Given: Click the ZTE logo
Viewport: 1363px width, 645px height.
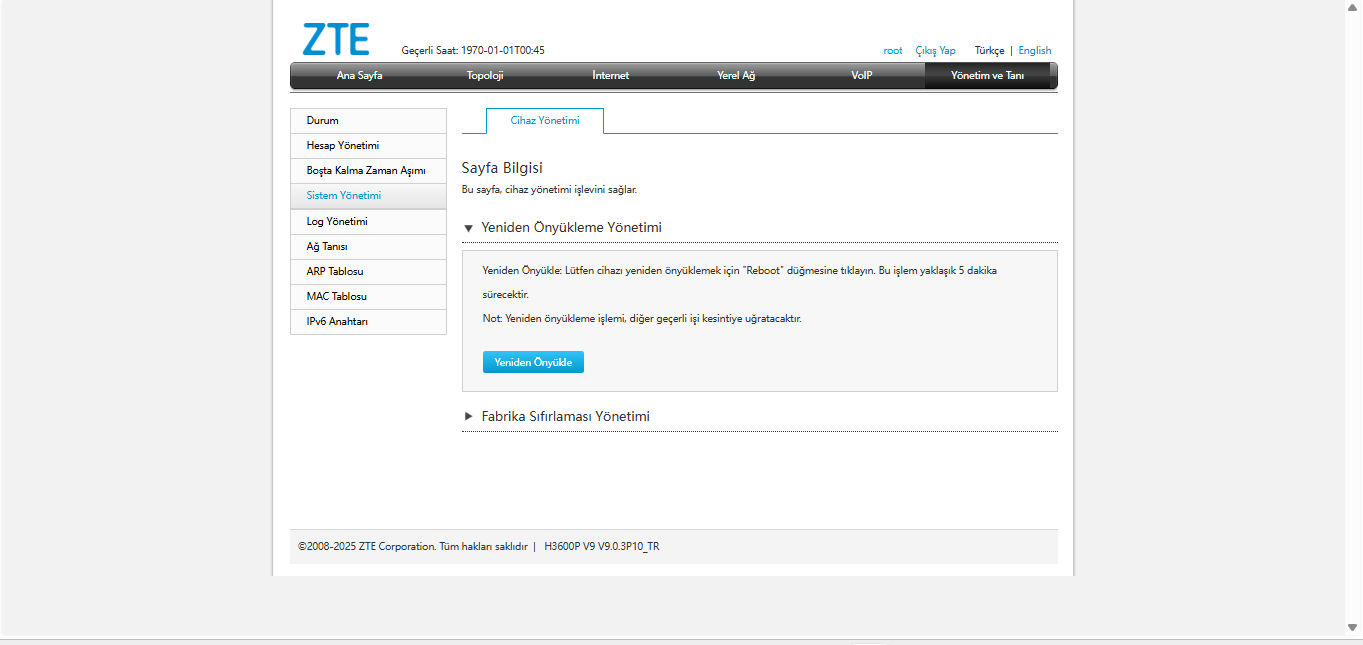Looking at the screenshot, I should click(336, 39).
